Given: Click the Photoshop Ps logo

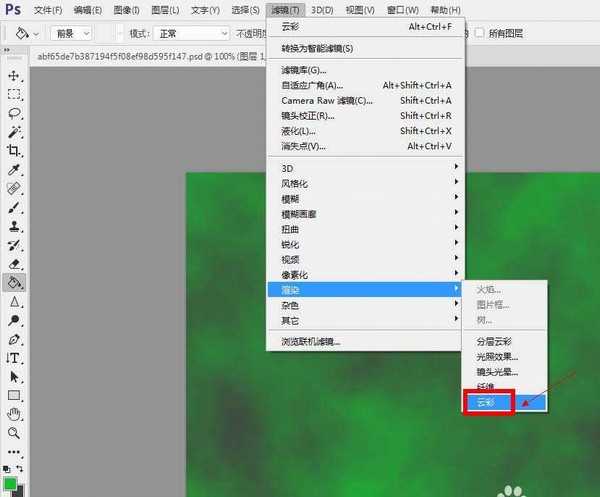Looking at the screenshot, I should coord(13,9).
